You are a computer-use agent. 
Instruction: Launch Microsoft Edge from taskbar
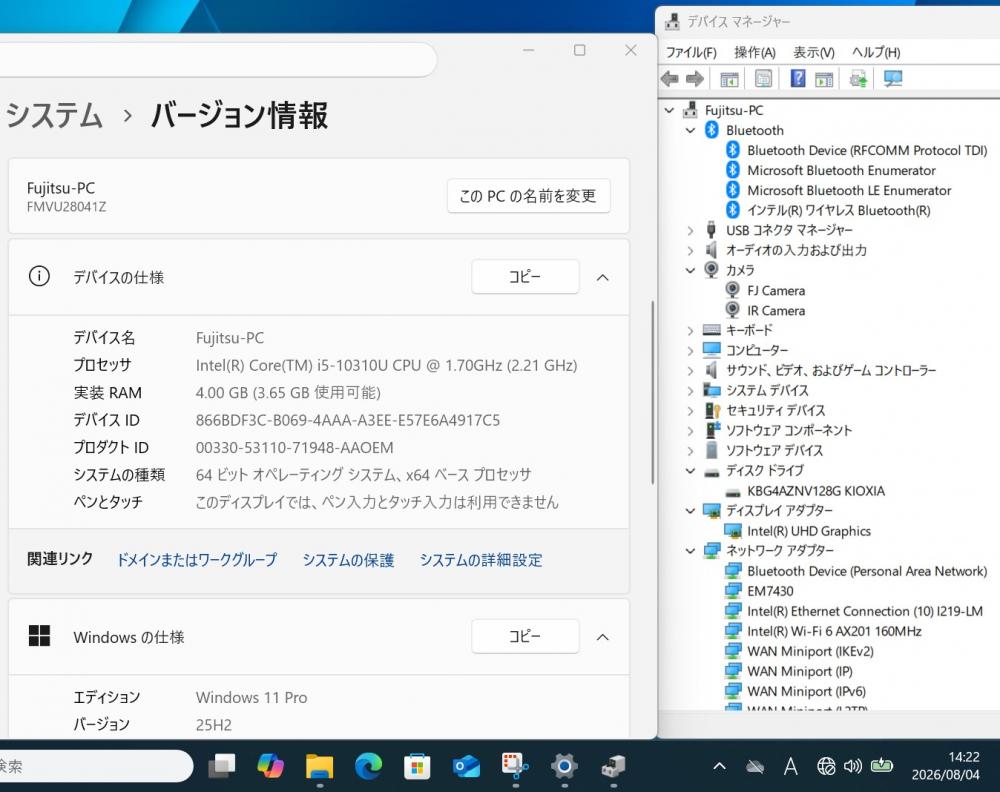(x=369, y=765)
